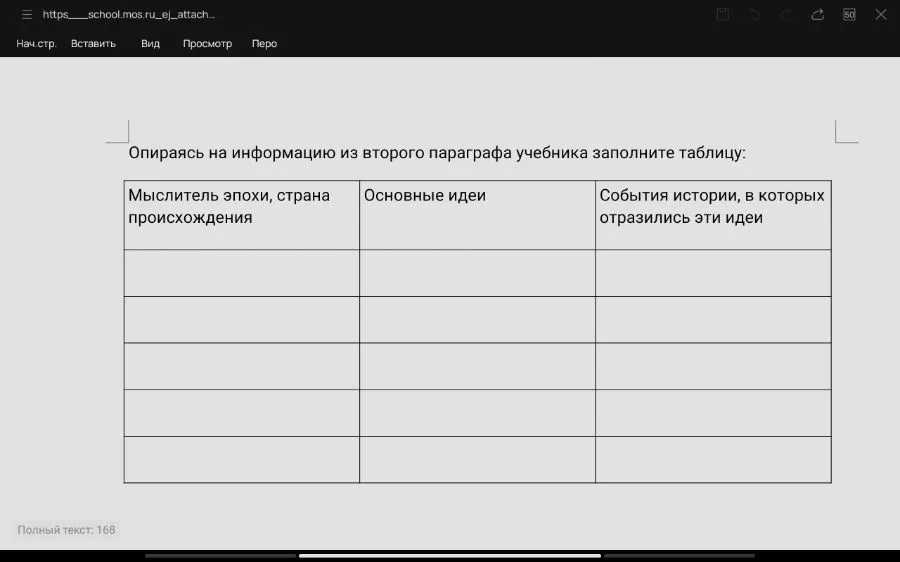Click first empty cell under Основные идеи
Image resolution: width=900 pixels, height=562 pixels.
(x=478, y=273)
